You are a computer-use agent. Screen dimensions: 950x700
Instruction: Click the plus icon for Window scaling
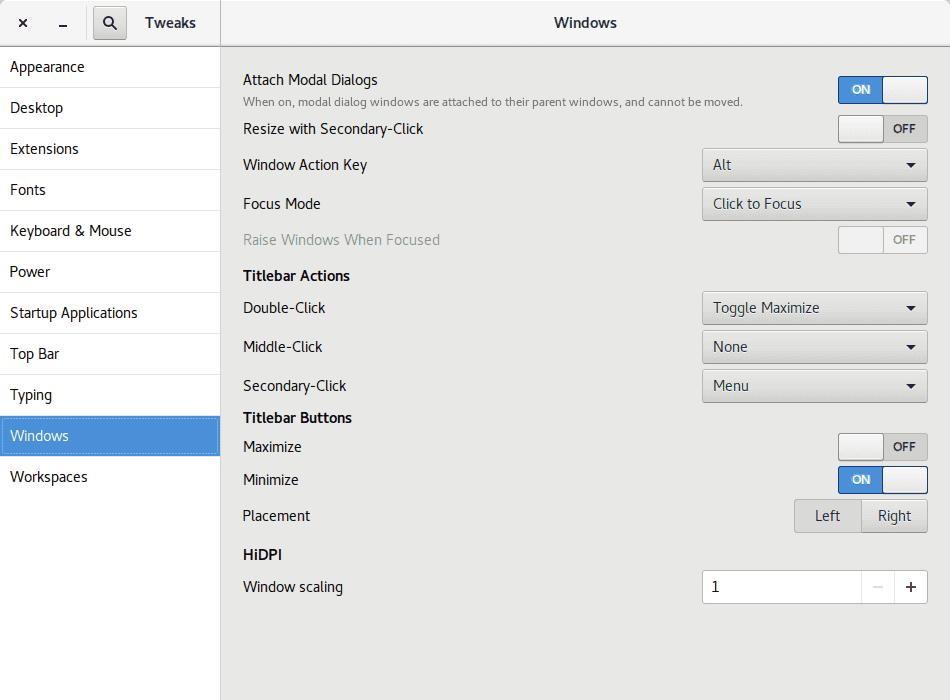910,587
